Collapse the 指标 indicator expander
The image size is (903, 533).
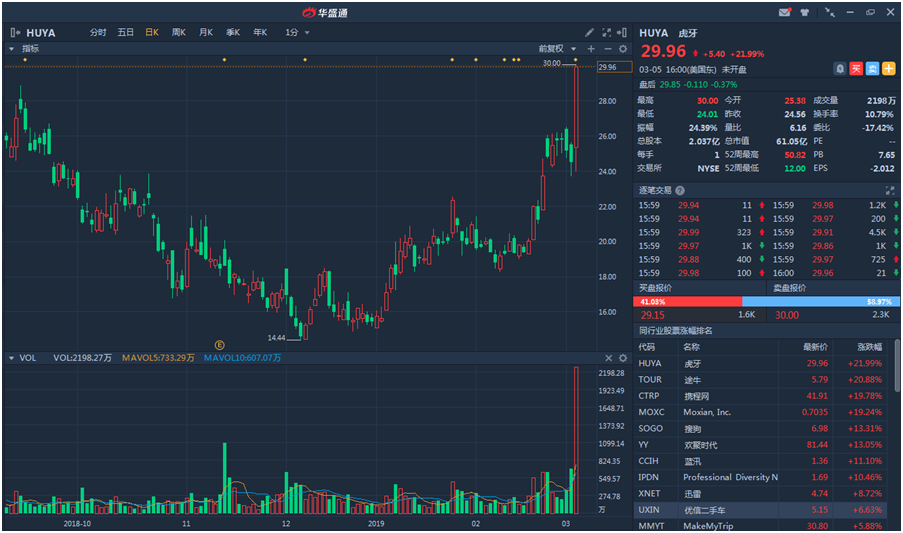tap(11, 48)
